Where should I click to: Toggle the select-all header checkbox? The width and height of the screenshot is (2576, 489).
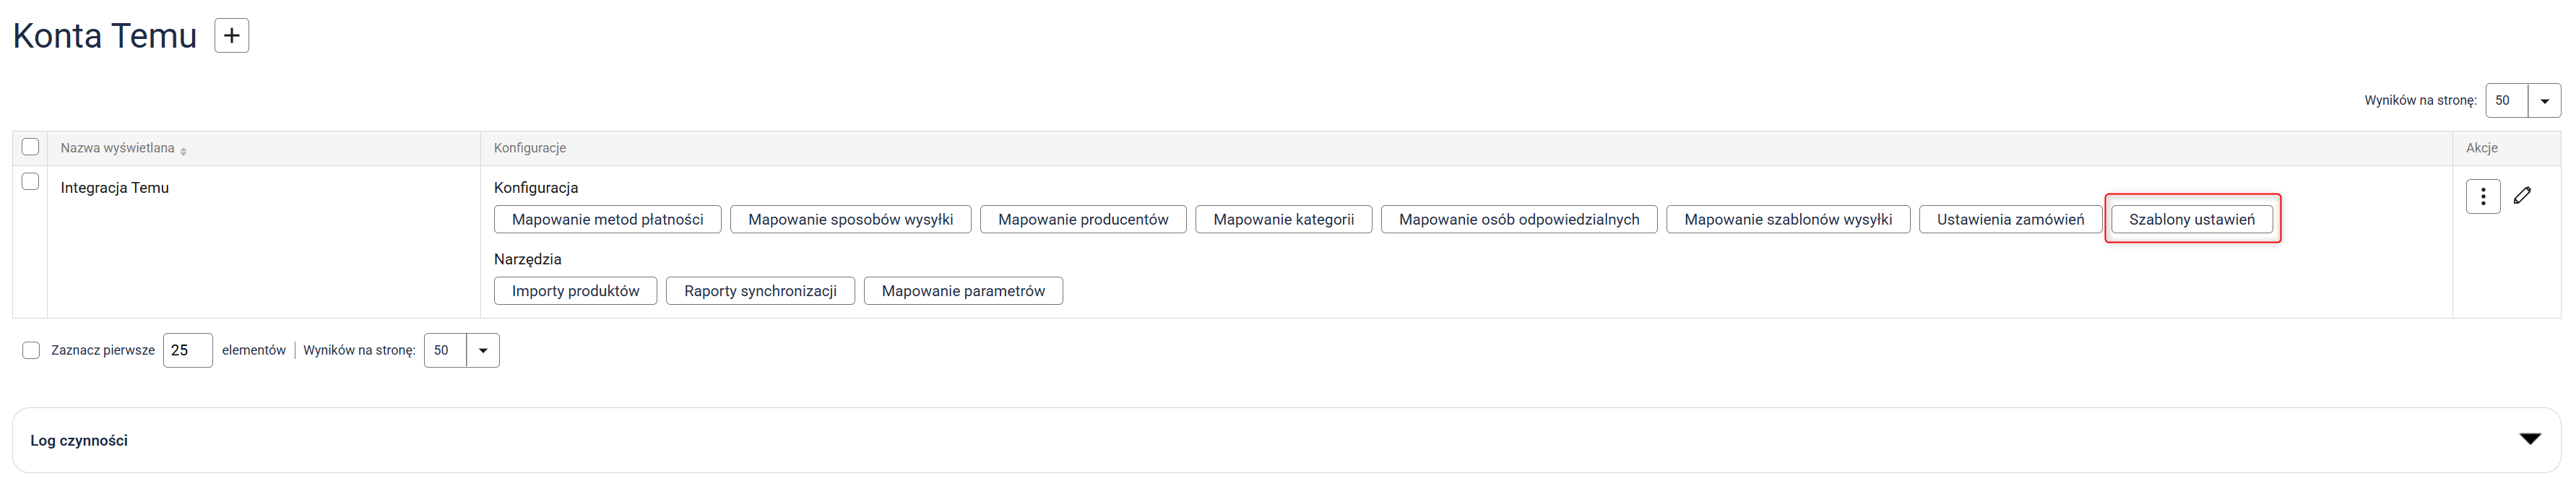(x=30, y=147)
